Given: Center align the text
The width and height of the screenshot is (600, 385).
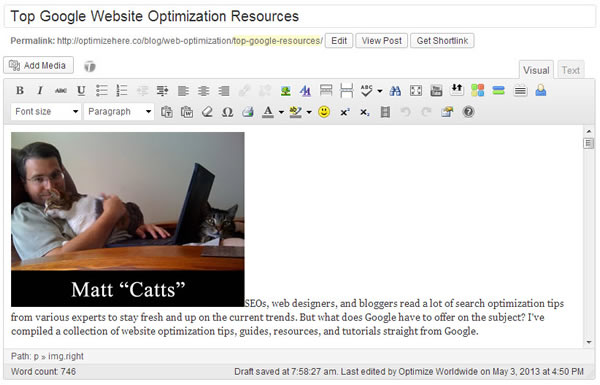Looking at the screenshot, I should pyautogui.click(x=203, y=91).
